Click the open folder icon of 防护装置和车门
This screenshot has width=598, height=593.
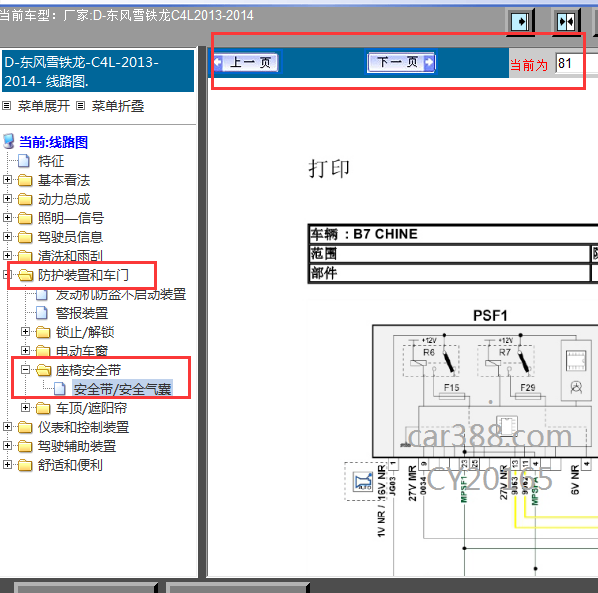click(x=25, y=275)
